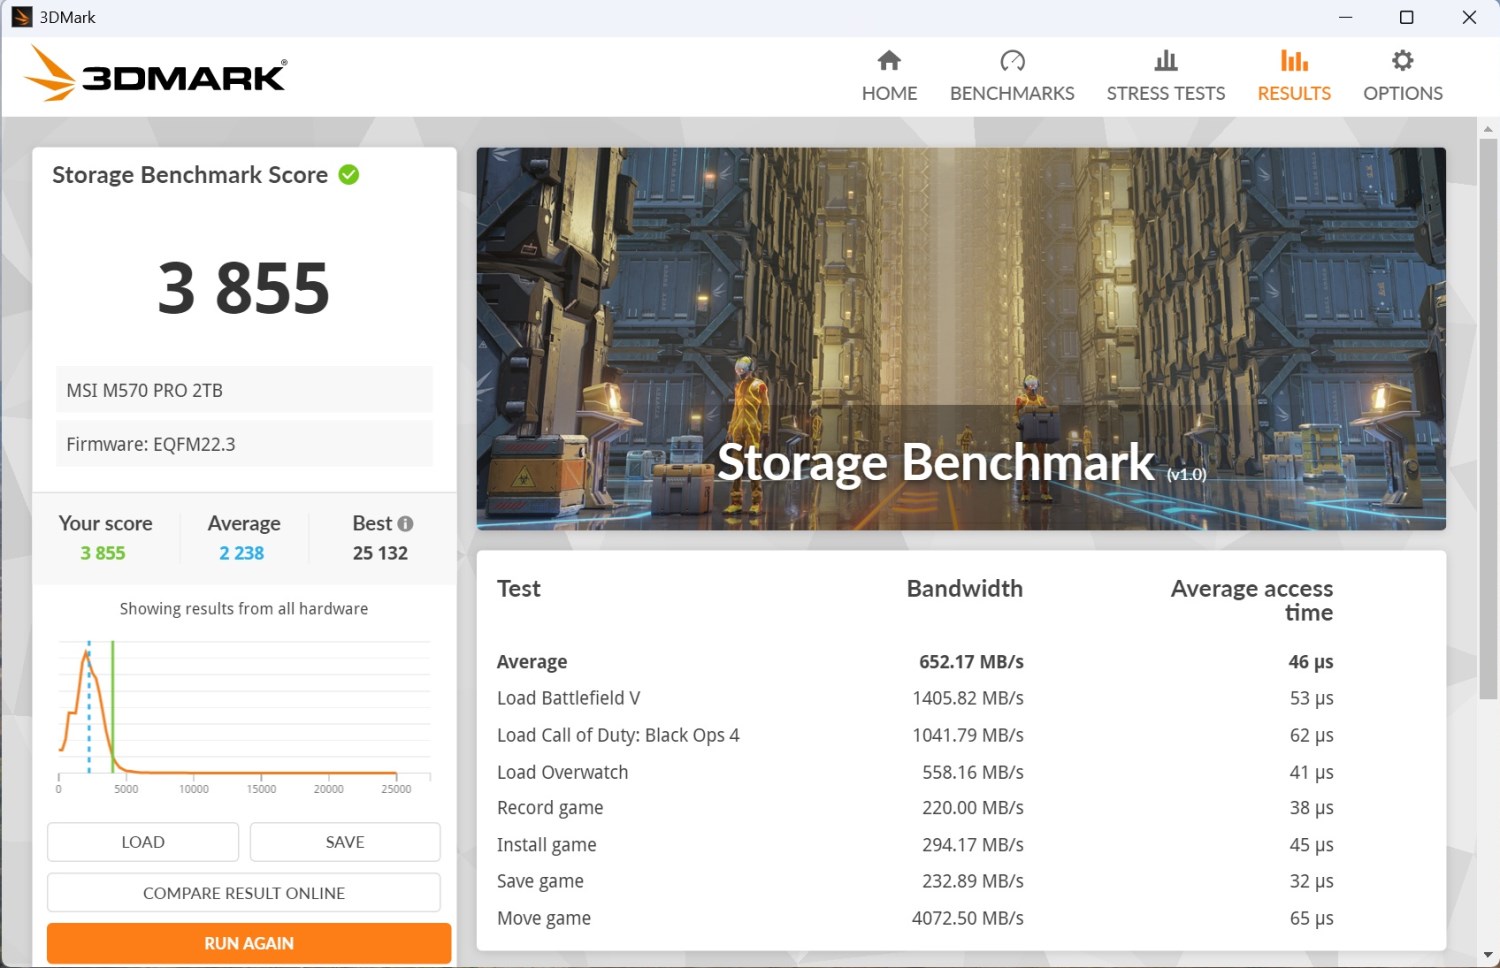Click the 3DMark logo
Screen dimensions: 1500x968
156,74
